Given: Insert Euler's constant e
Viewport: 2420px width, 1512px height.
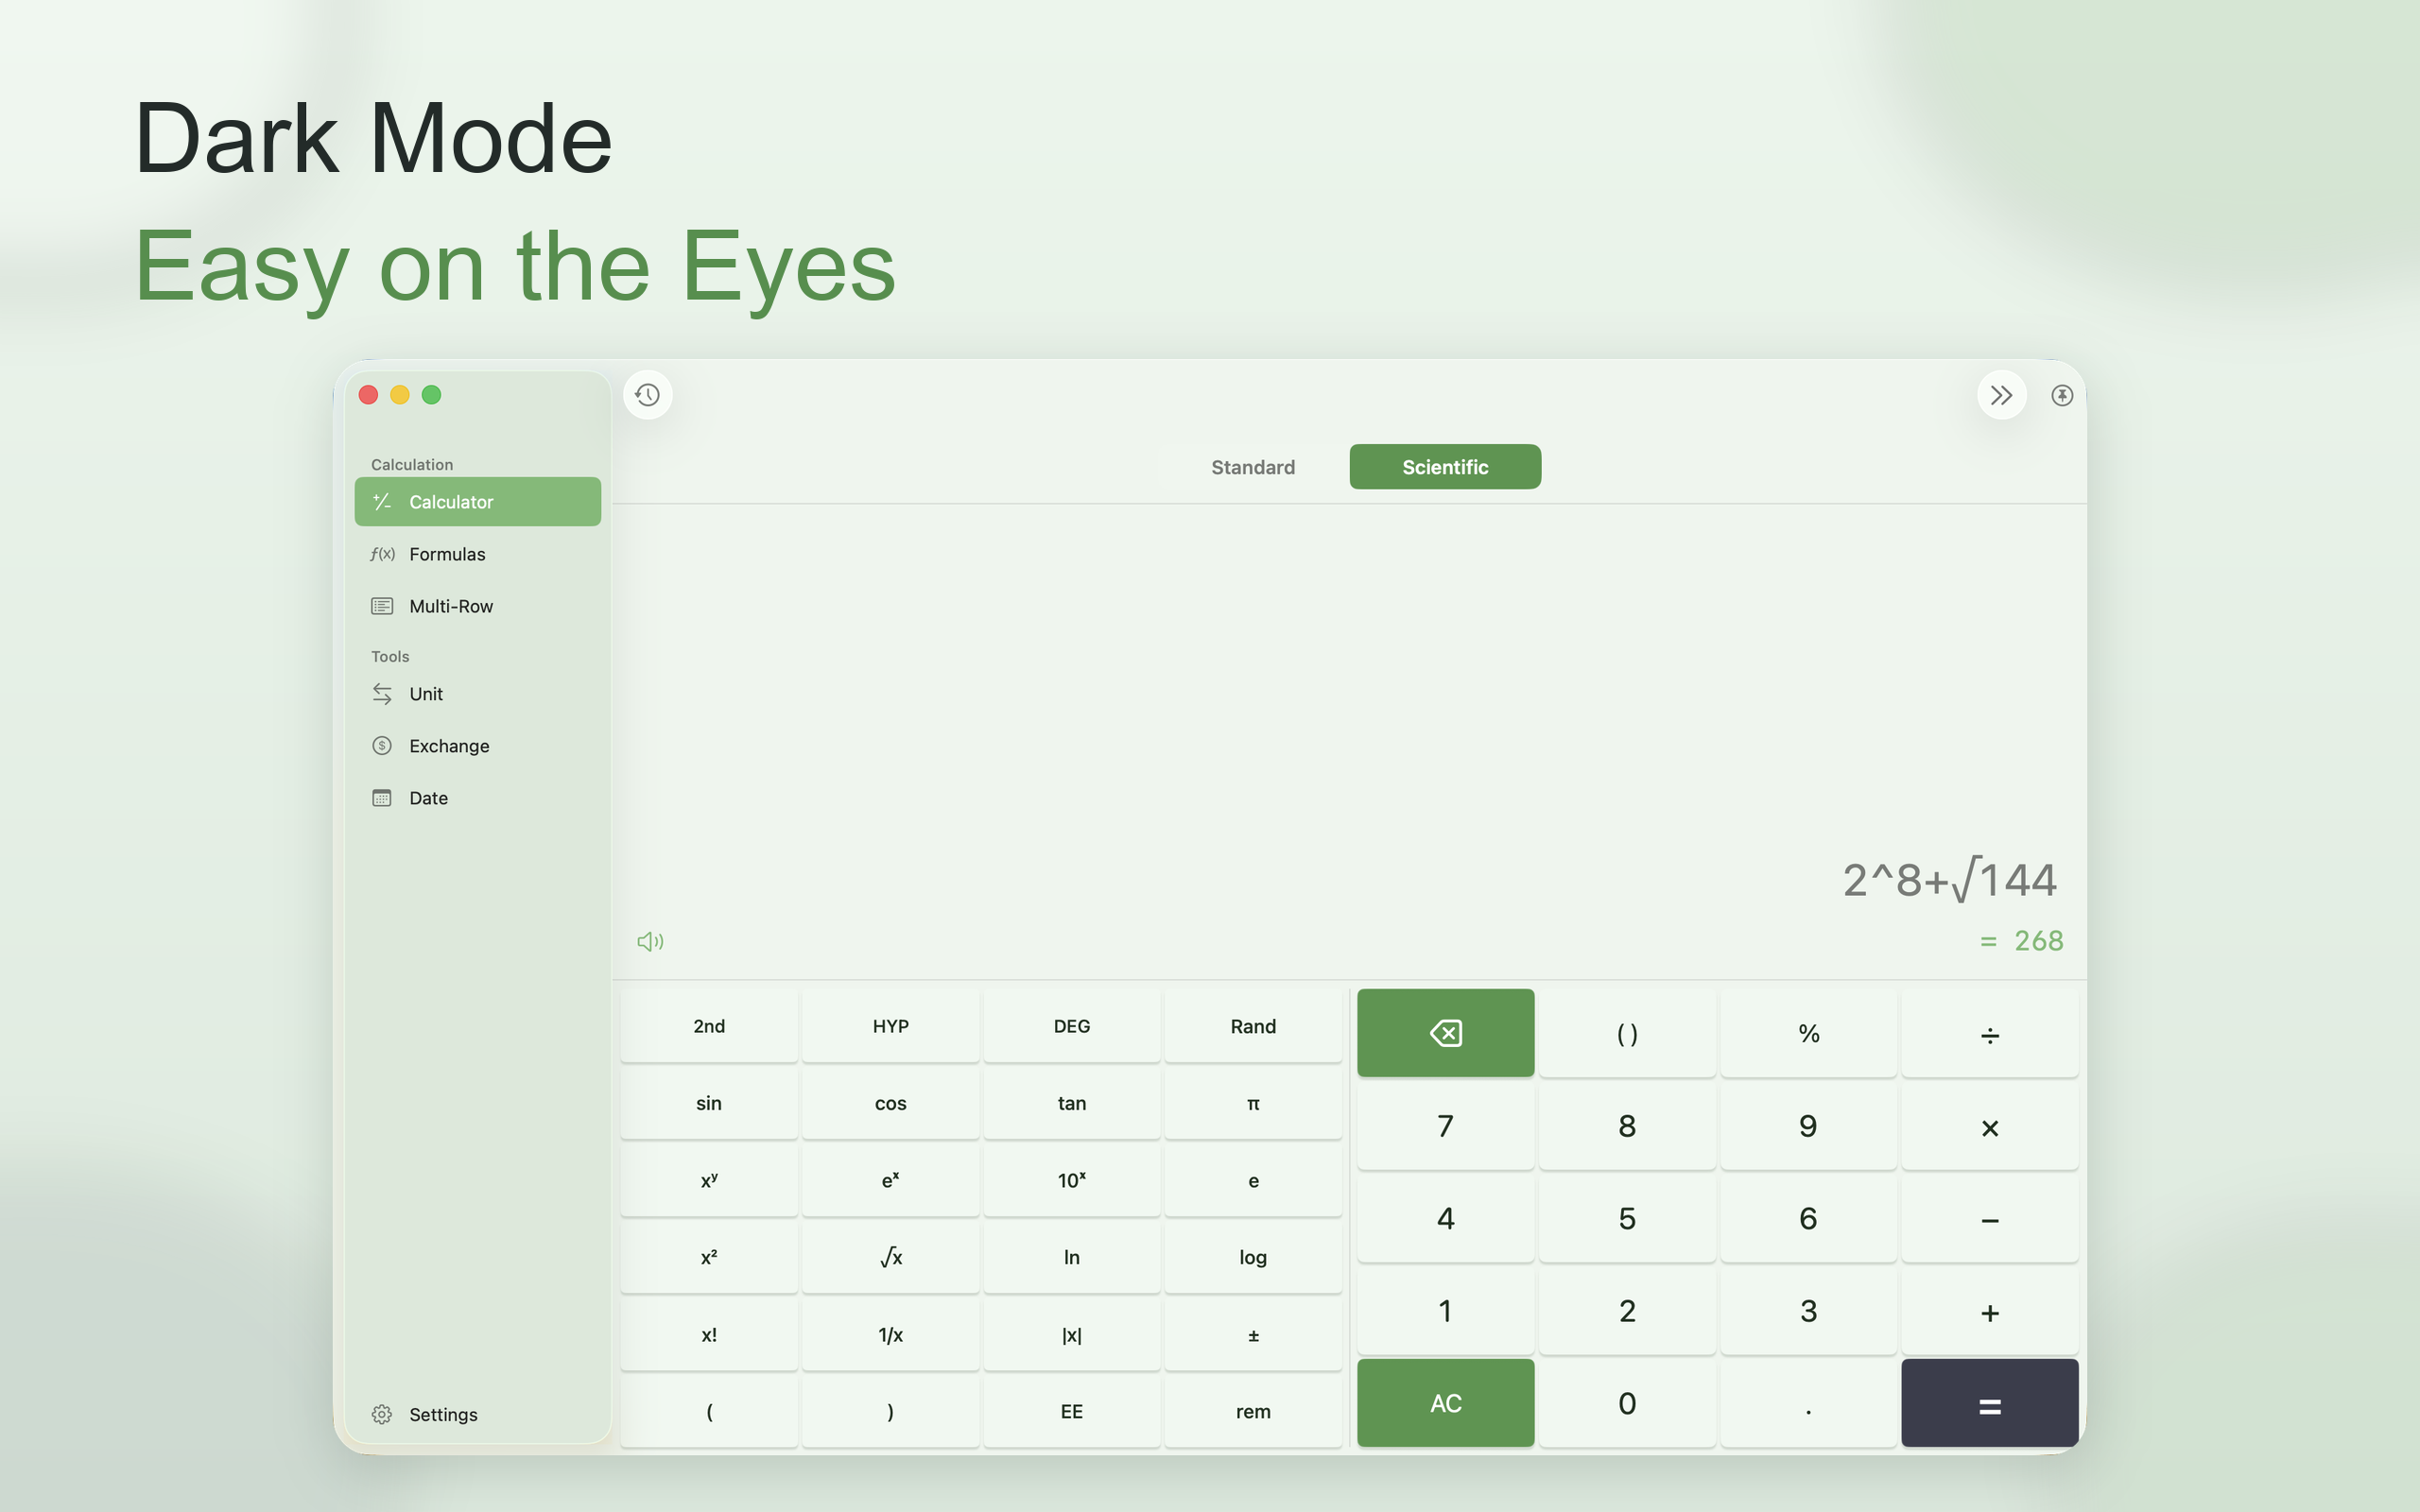Looking at the screenshot, I should 1253,1180.
